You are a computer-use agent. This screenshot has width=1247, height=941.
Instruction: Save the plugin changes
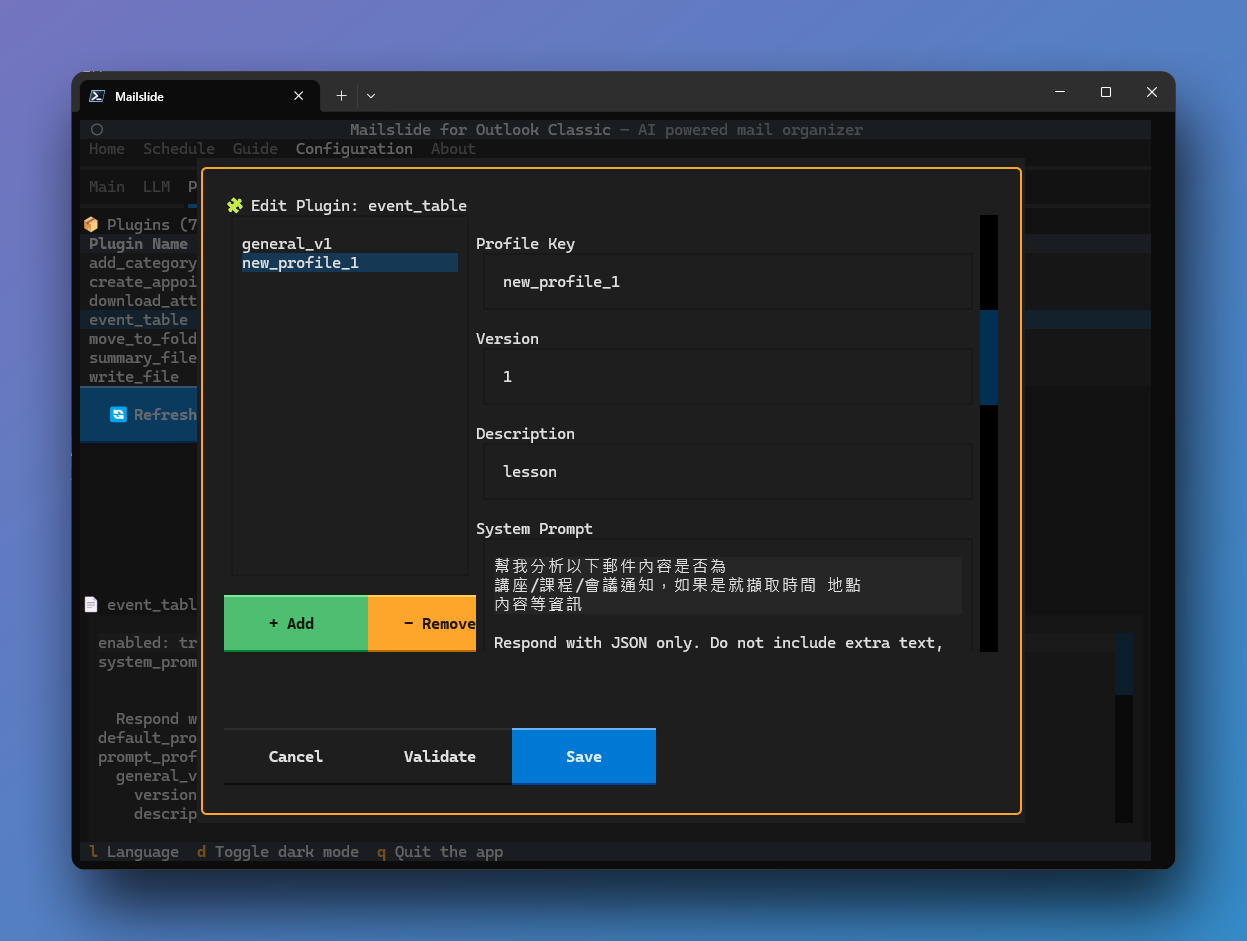tap(583, 756)
